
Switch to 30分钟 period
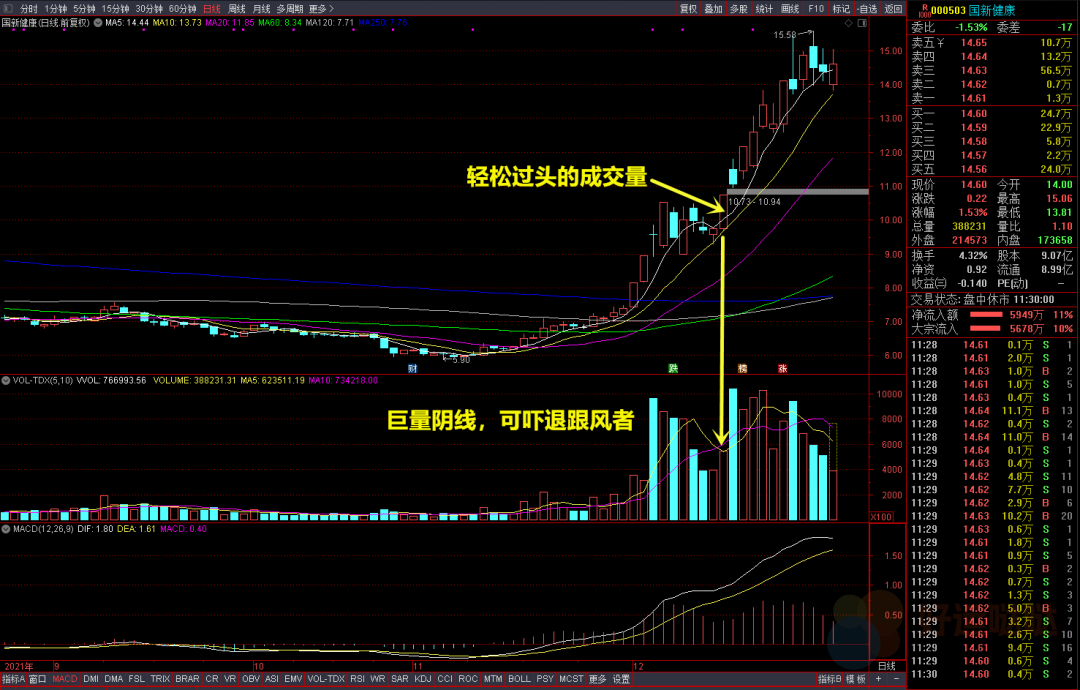click(x=149, y=8)
